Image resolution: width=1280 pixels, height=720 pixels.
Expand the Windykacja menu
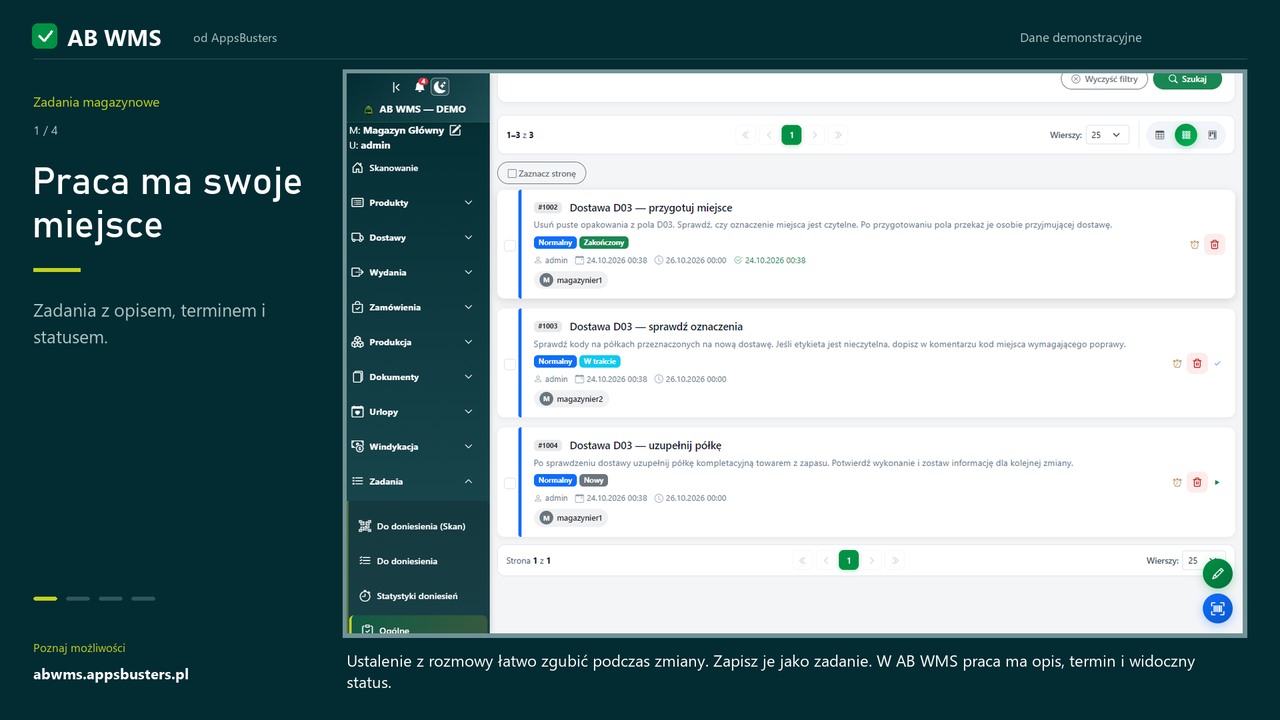click(416, 447)
